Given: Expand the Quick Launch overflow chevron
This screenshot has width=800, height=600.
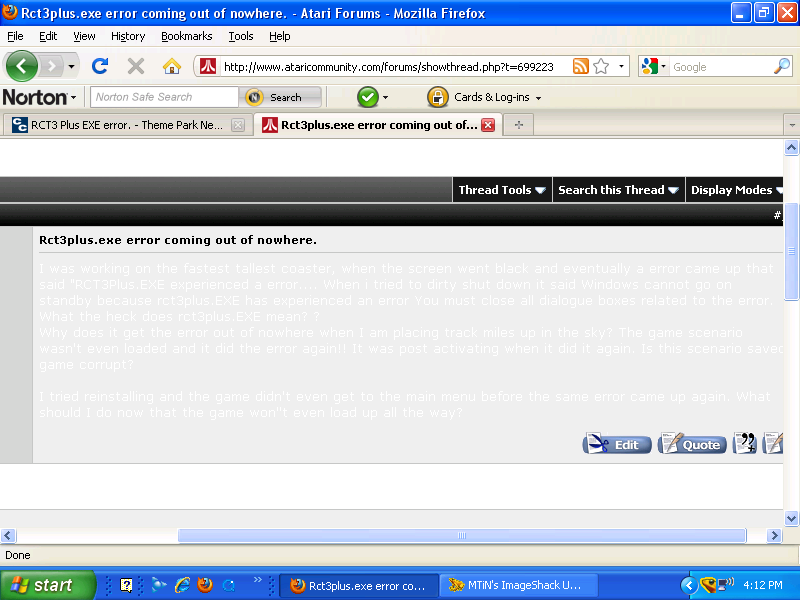Looking at the screenshot, I should [x=258, y=580].
